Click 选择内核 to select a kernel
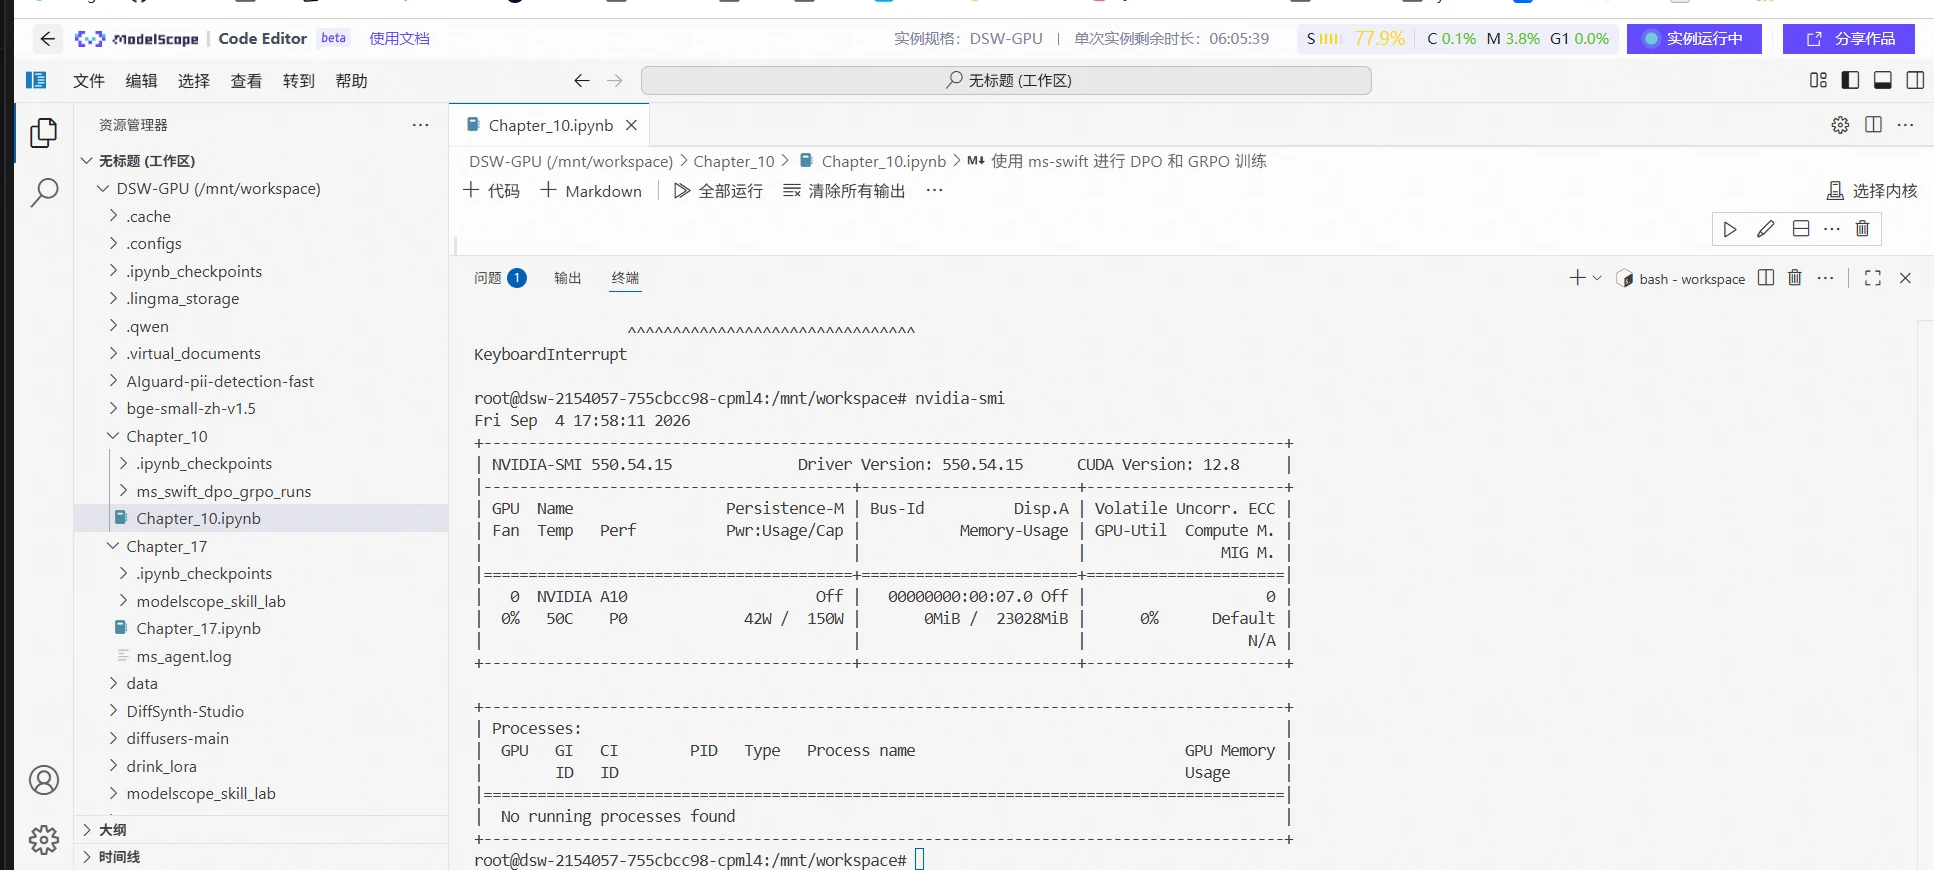The height and width of the screenshot is (870, 1934). 1872,190
